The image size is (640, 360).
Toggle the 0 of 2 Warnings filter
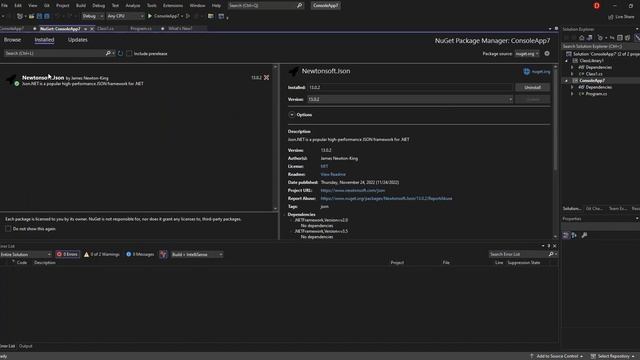tap(102, 254)
